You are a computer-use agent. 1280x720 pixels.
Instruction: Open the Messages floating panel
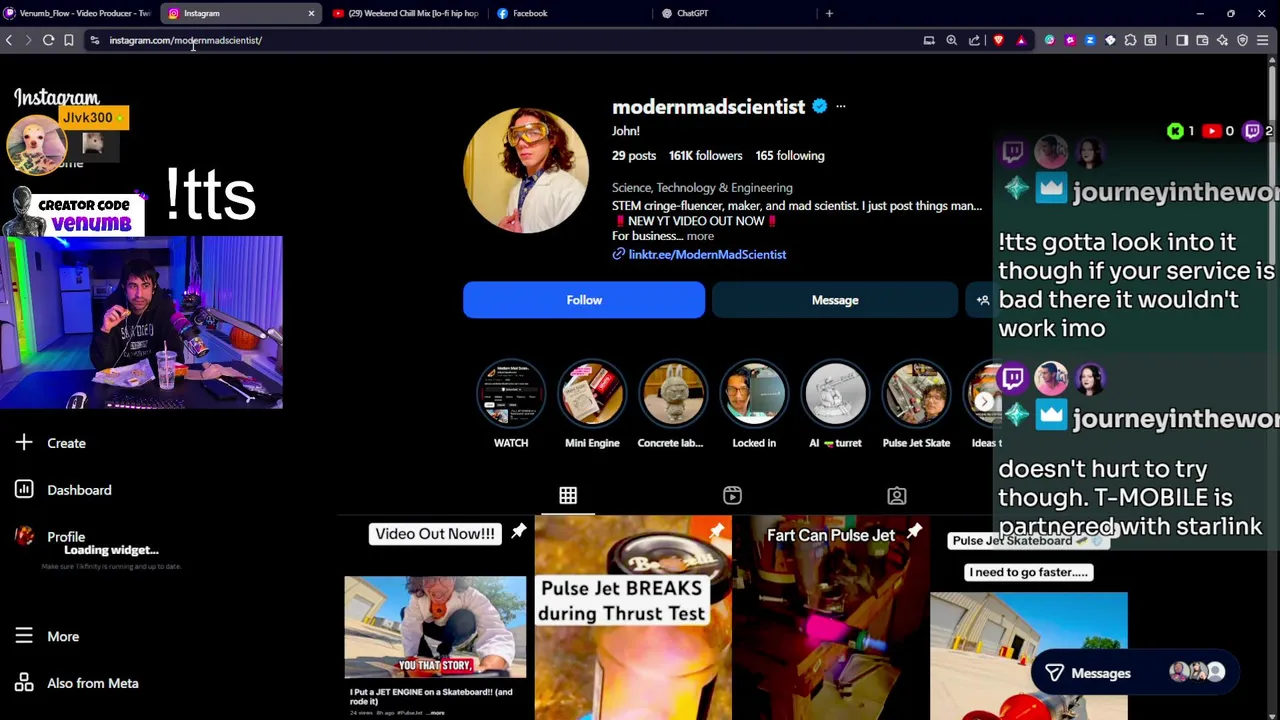point(1136,673)
